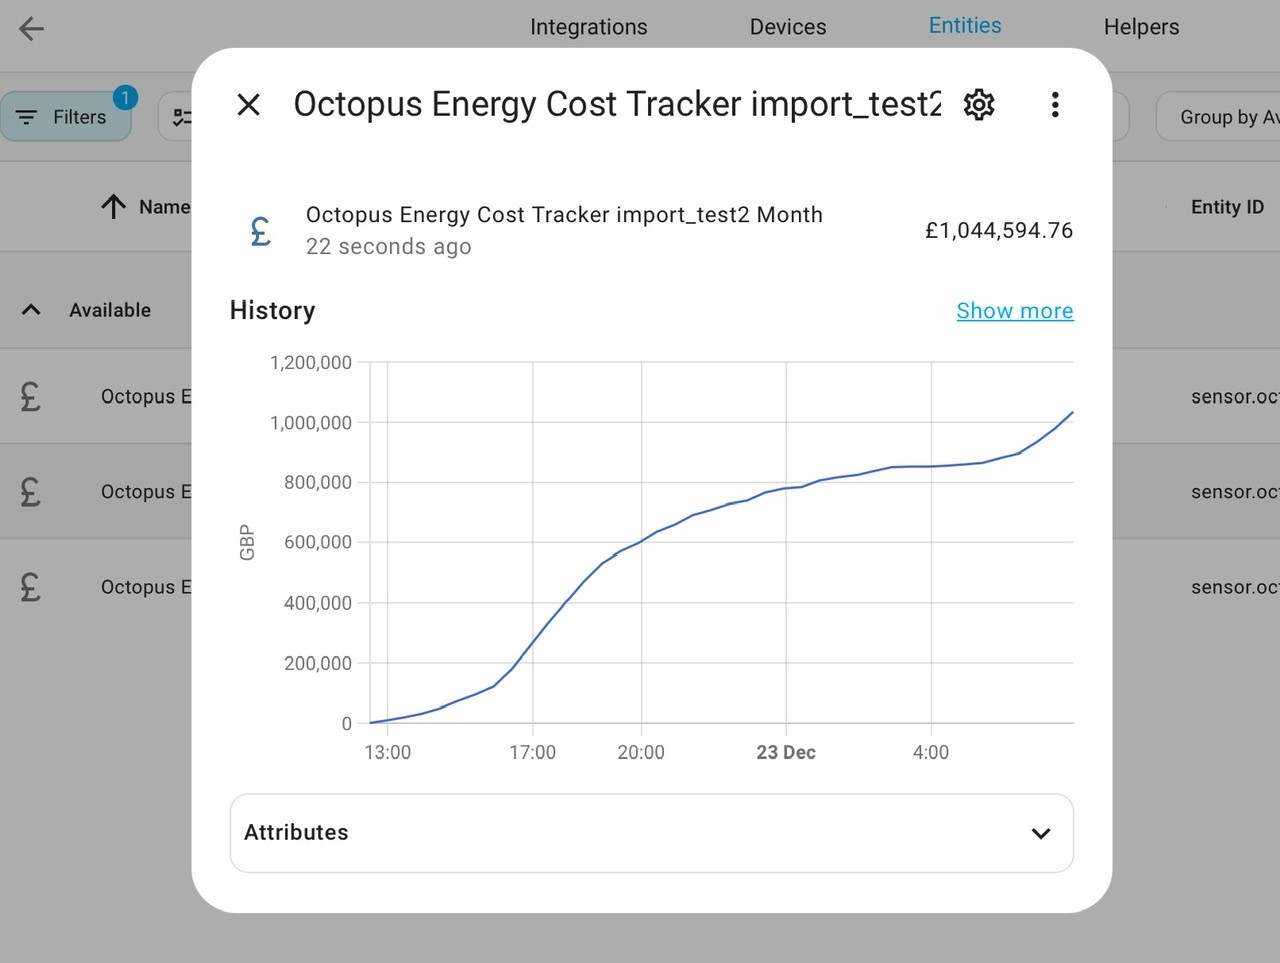Click the first row pound icon

pyautogui.click(x=31, y=396)
